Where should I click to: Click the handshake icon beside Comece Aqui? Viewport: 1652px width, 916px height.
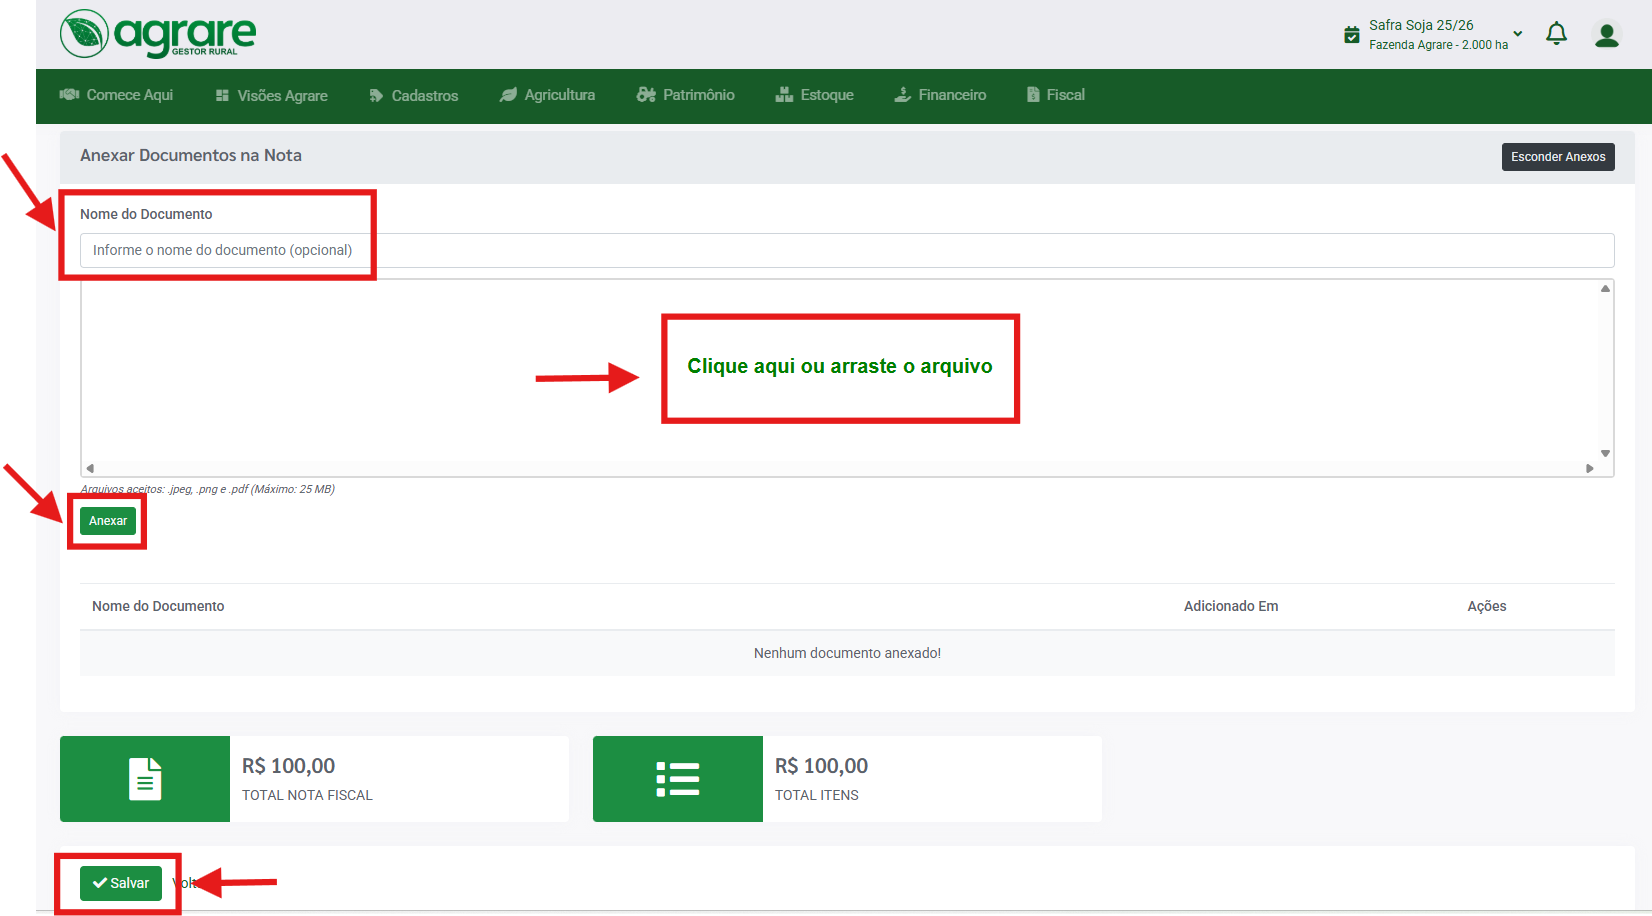coord(69,94)
